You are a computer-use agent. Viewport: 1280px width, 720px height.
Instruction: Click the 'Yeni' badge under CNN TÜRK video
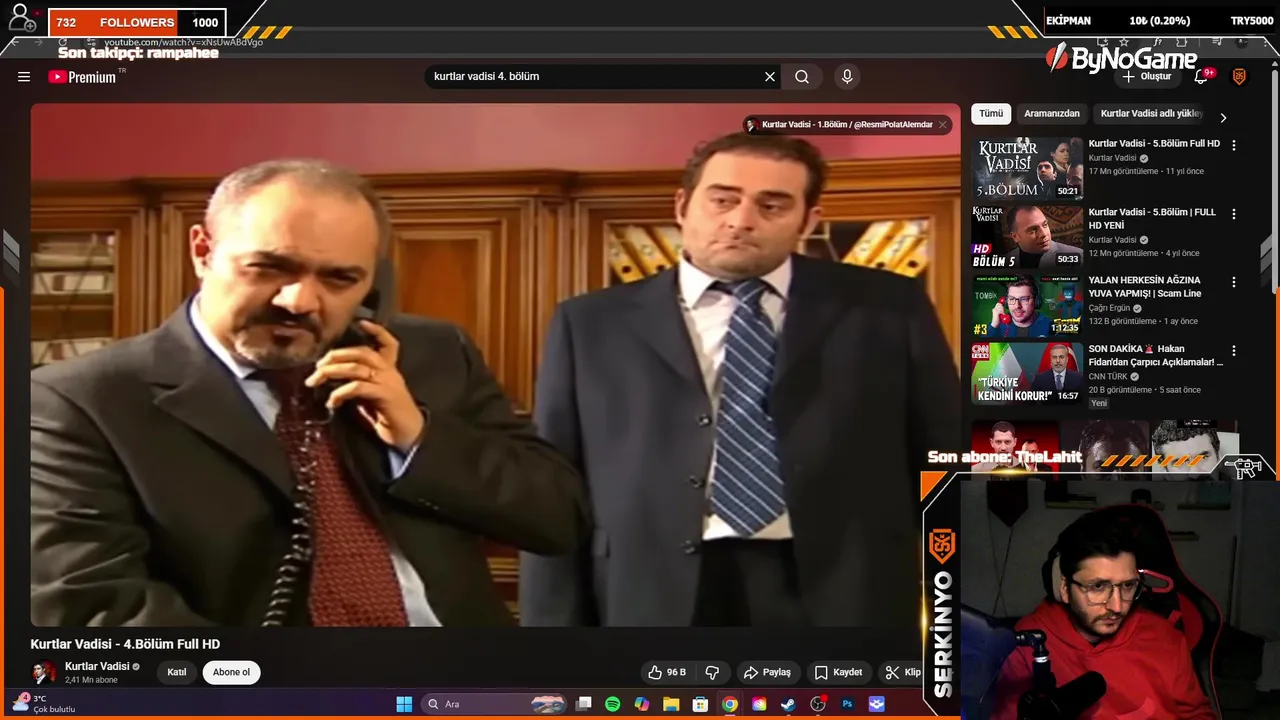click(1099, 403)
